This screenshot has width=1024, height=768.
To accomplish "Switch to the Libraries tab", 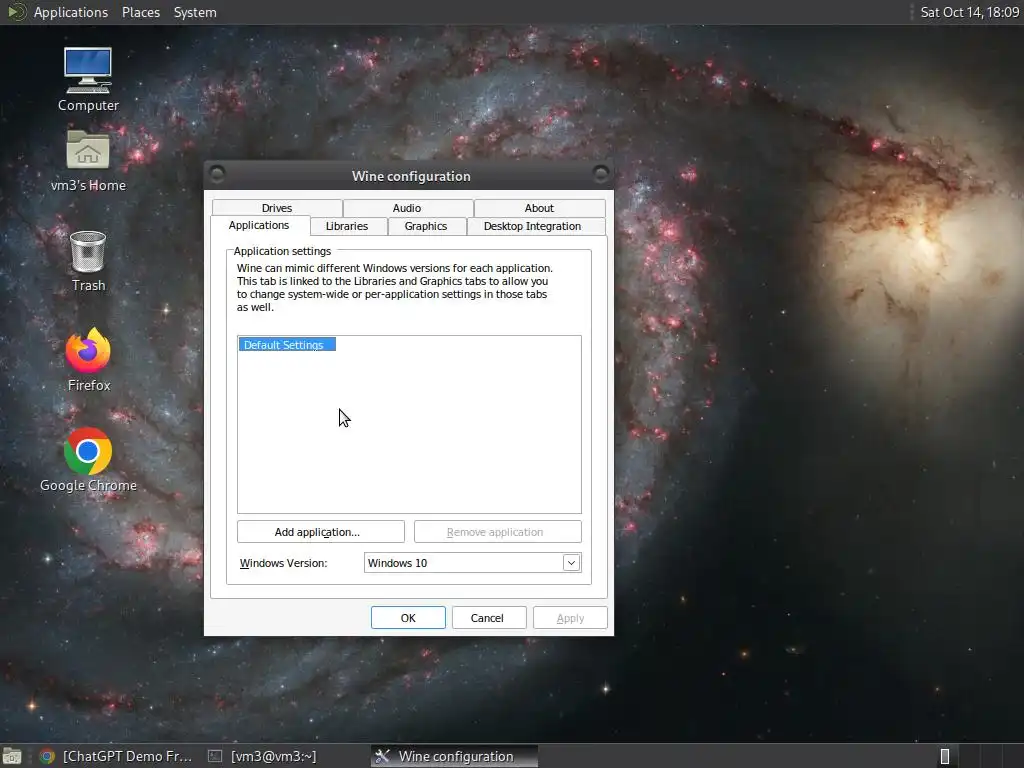I will pos(347,226).
